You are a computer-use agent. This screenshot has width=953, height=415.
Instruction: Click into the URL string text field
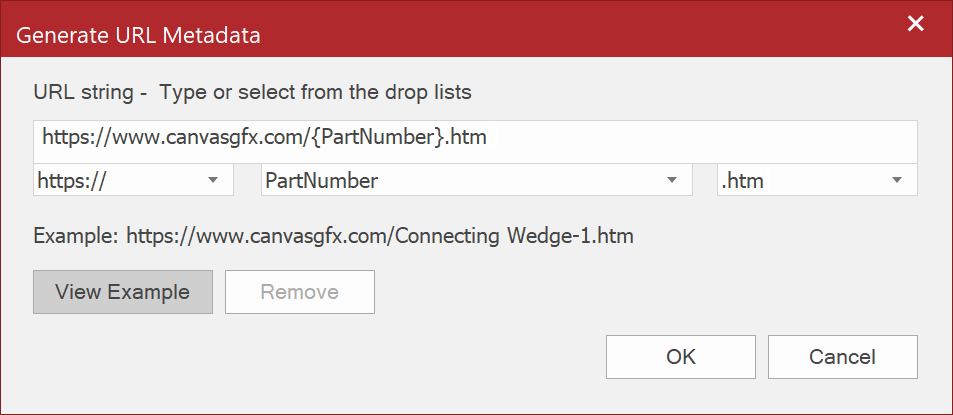(700, 137)
